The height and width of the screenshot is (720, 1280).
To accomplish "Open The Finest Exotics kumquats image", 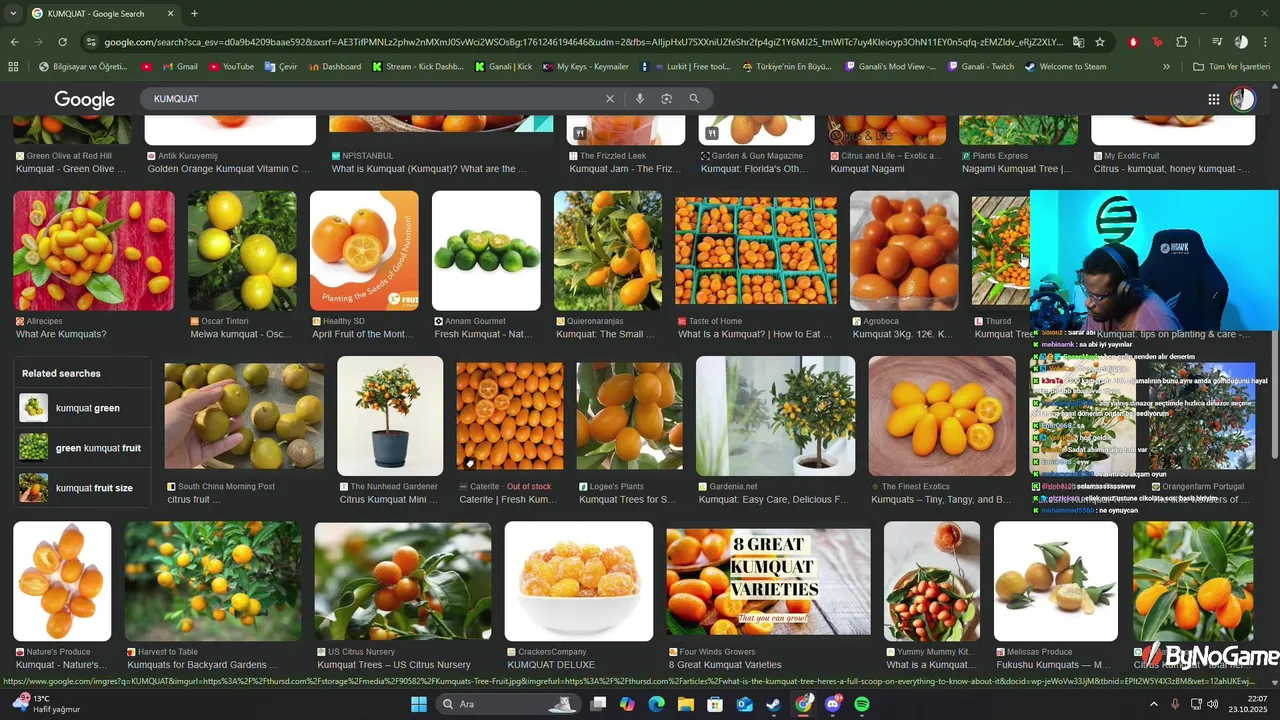I will click(x=942, y=416).
